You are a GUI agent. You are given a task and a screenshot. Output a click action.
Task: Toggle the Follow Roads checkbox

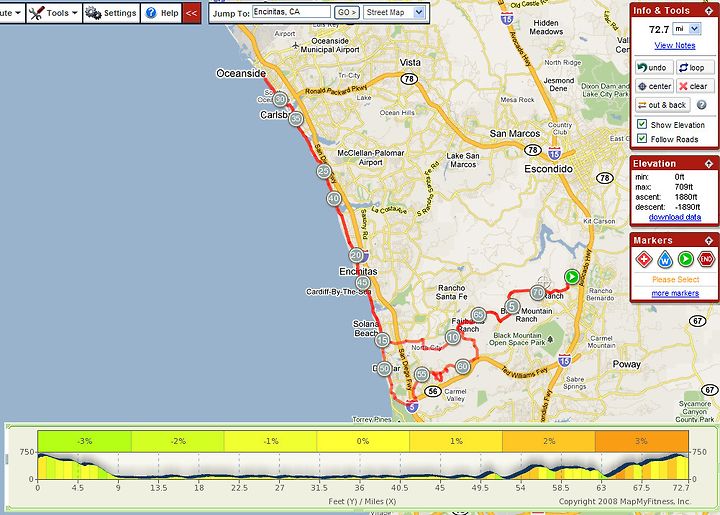642,139
